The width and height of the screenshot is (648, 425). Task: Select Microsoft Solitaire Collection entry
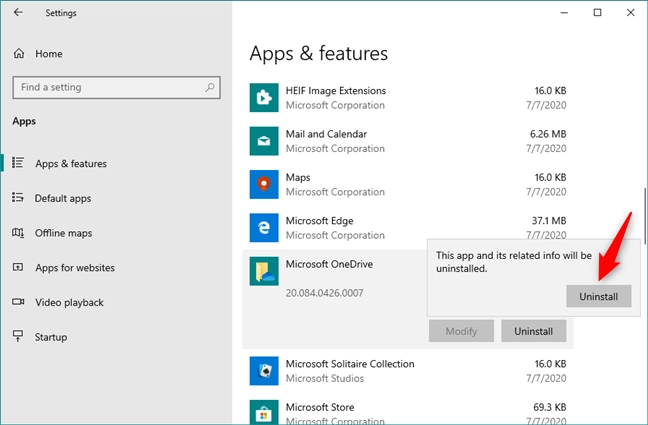click(407, 371)
